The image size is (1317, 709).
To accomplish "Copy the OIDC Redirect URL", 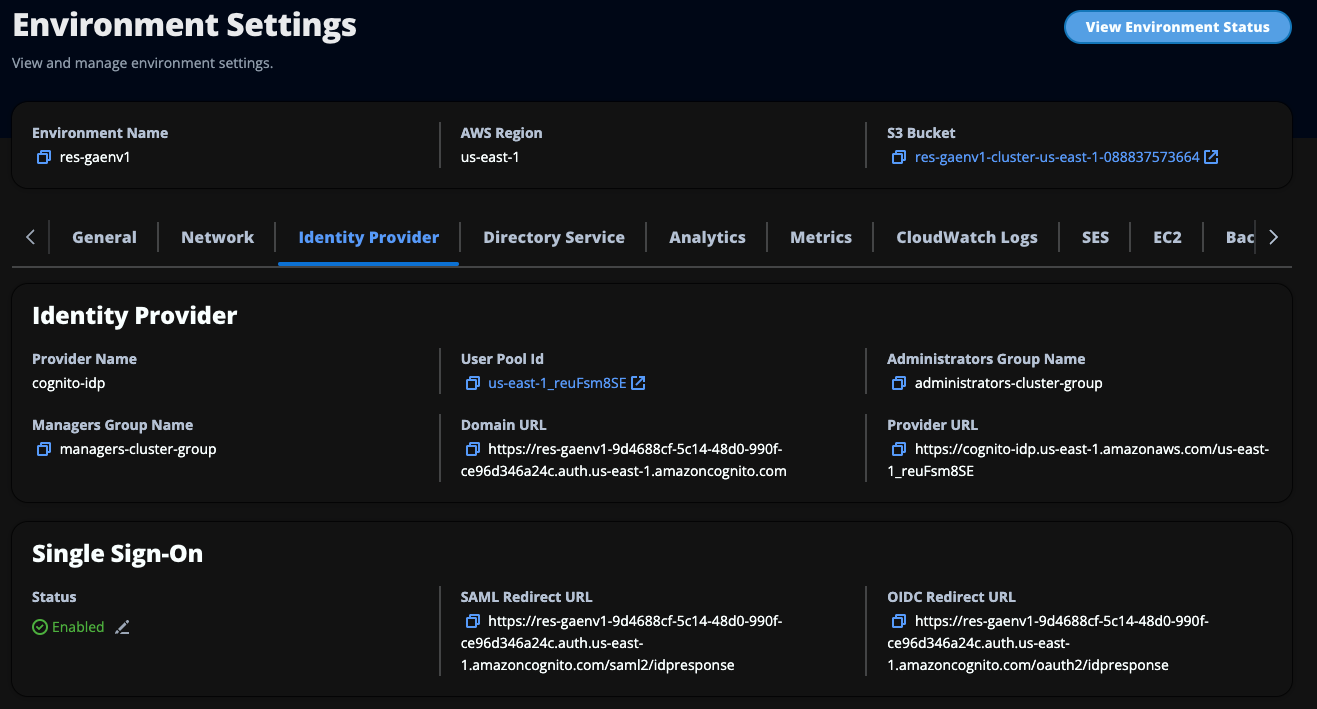I will click(x=898, y=620).
